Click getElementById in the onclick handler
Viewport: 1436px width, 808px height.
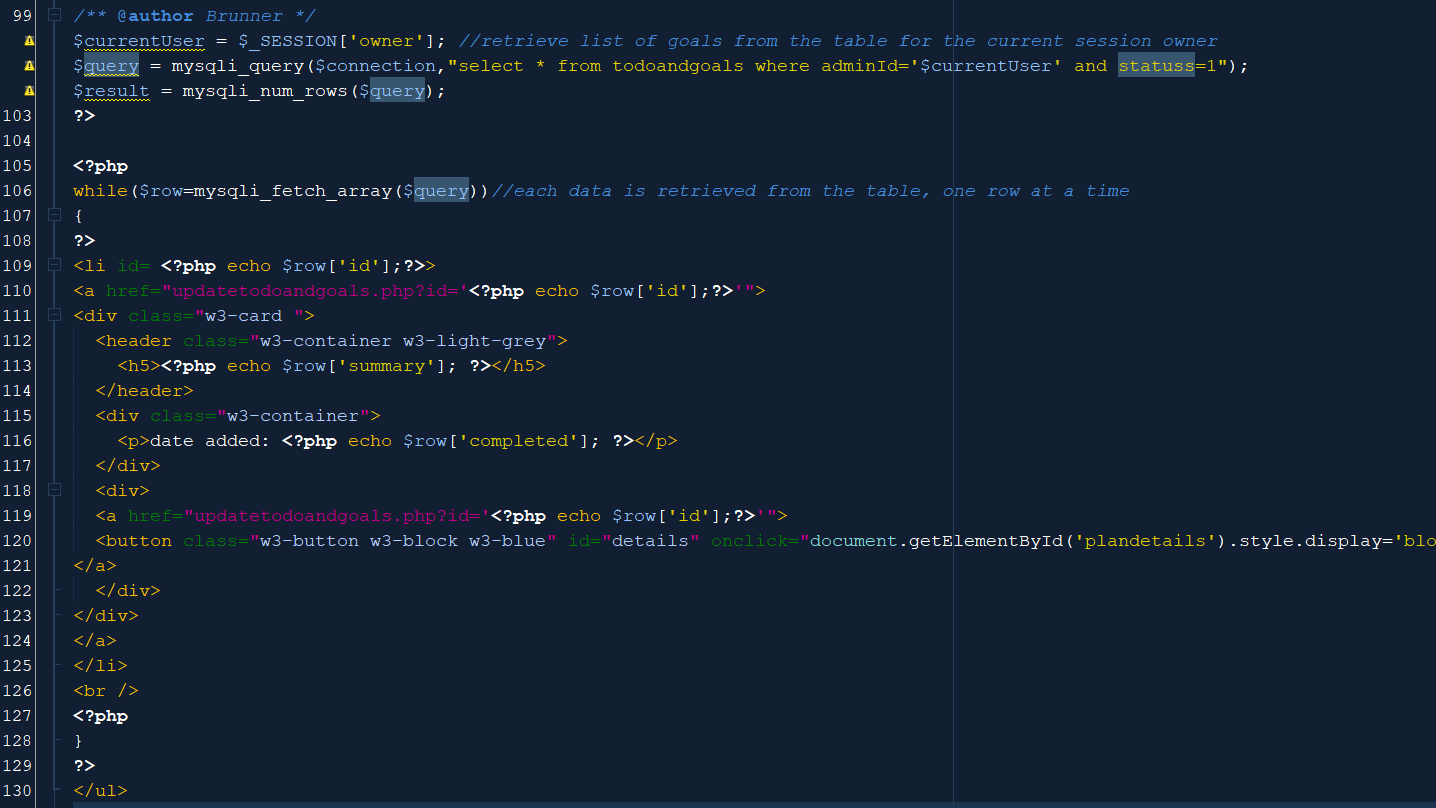986,541
